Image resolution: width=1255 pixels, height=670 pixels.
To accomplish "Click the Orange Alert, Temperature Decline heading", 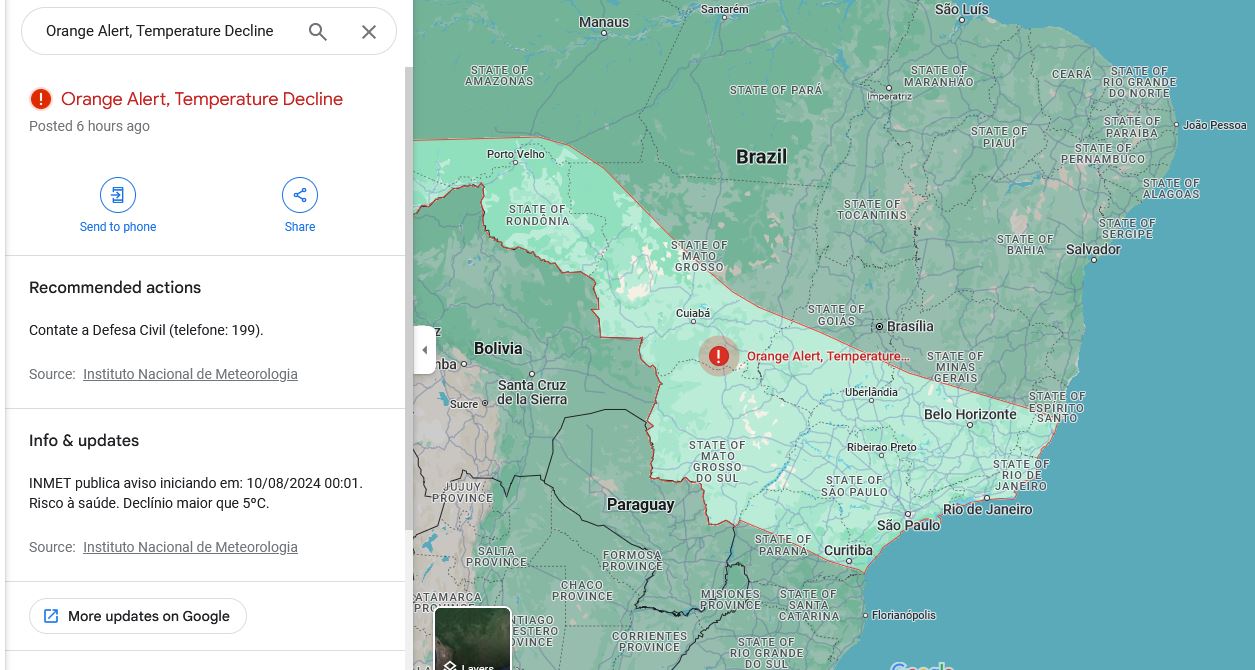I will point(202,99).
